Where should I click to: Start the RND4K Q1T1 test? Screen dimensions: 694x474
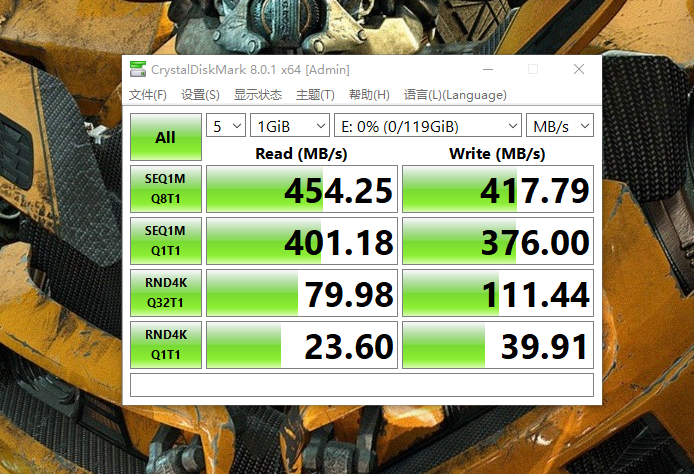[166, 345]
